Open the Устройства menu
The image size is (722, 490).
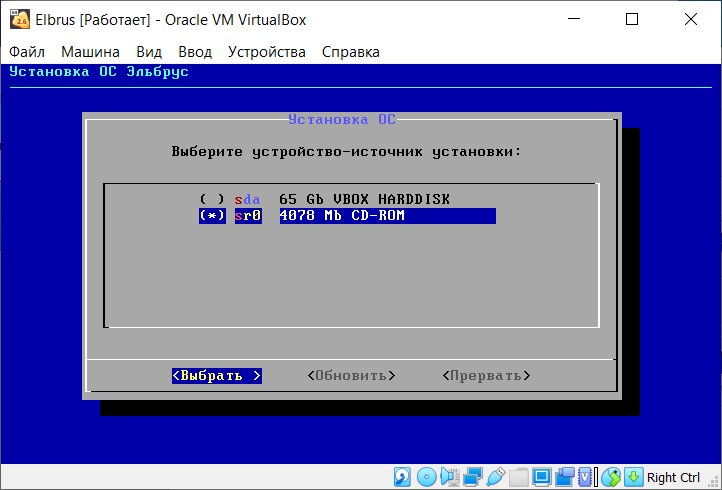(x=267, y=52)
